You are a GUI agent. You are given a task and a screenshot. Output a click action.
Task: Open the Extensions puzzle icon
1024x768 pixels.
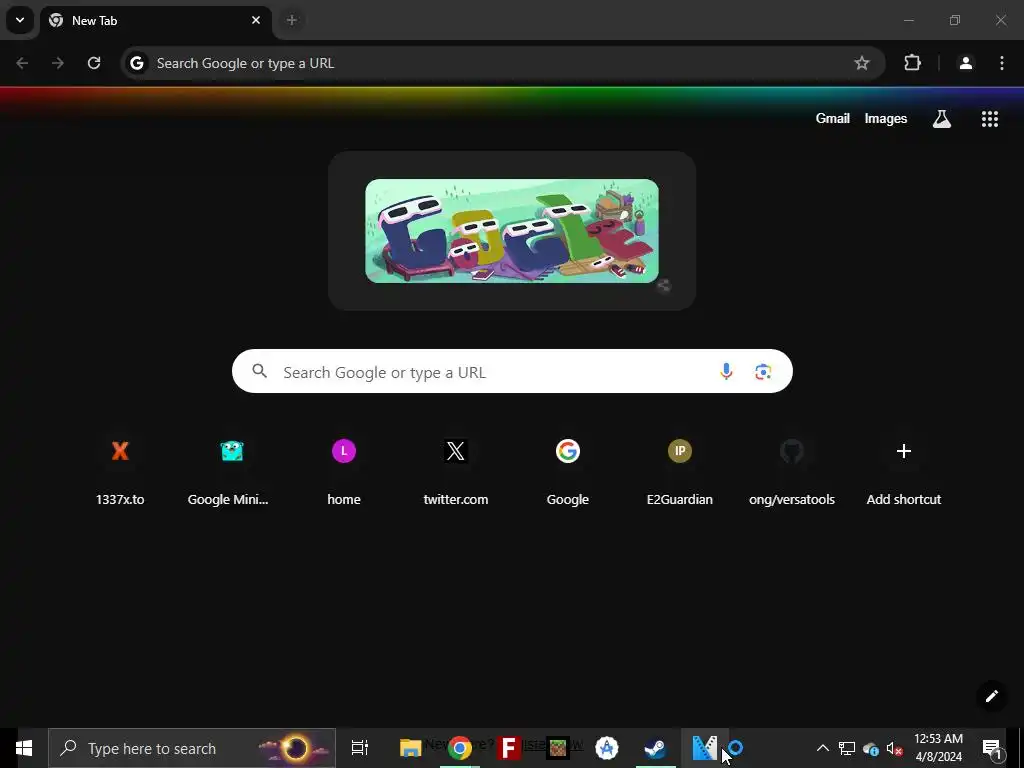pyautogui.click(x=912, y=63)
